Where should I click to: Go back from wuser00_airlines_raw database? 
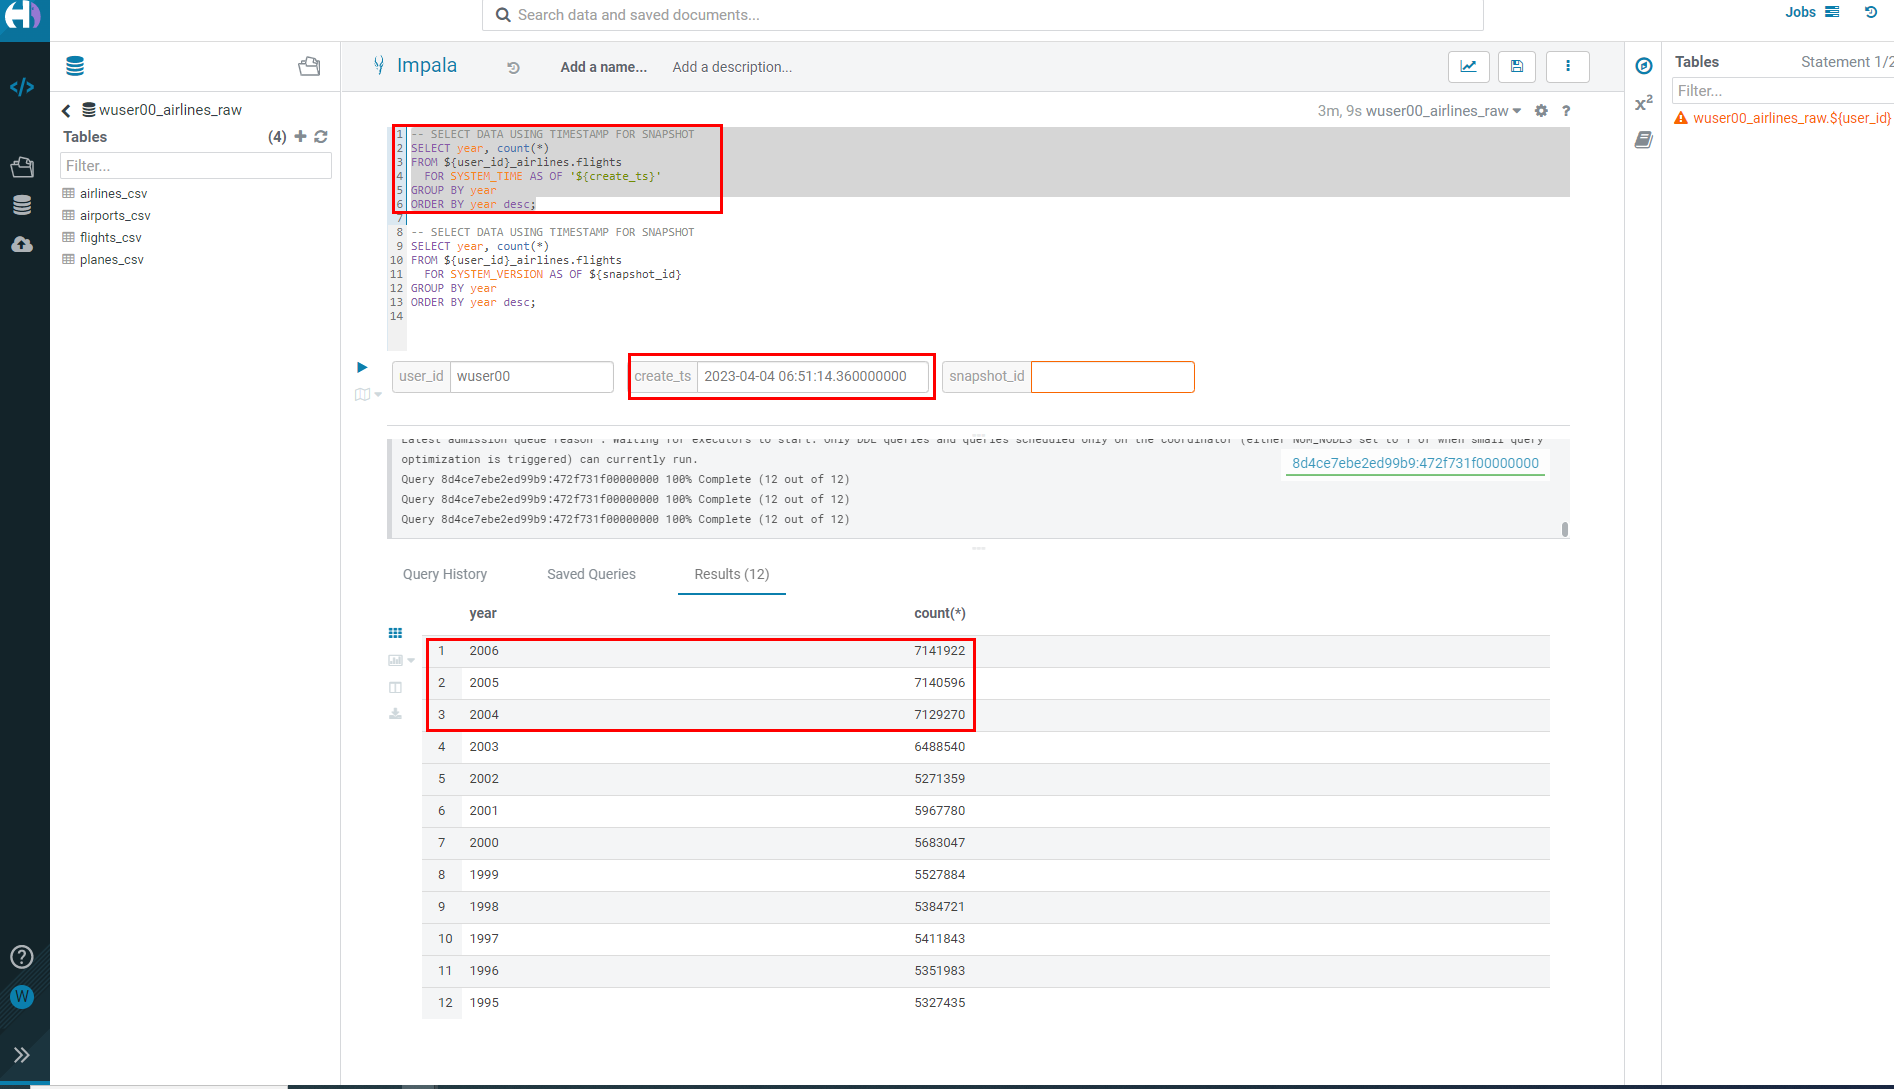point(66,110)
